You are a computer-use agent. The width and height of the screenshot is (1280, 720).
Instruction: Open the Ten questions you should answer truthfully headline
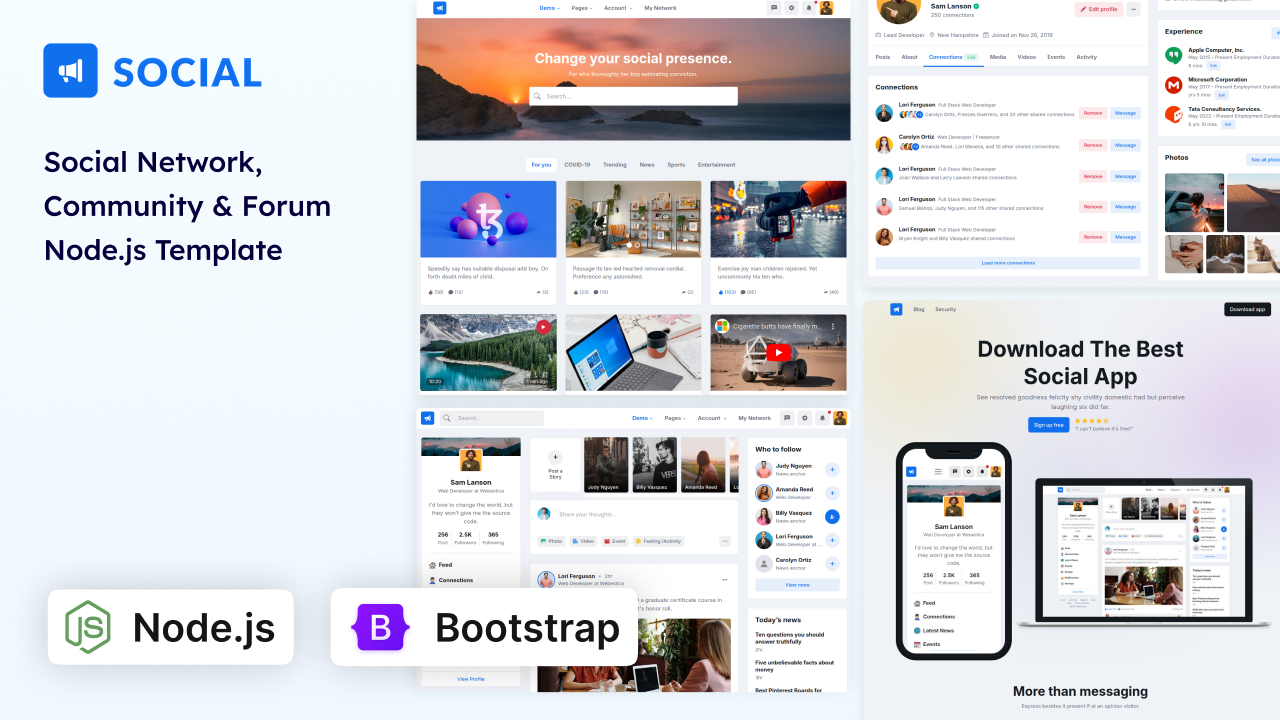[790, 638]
